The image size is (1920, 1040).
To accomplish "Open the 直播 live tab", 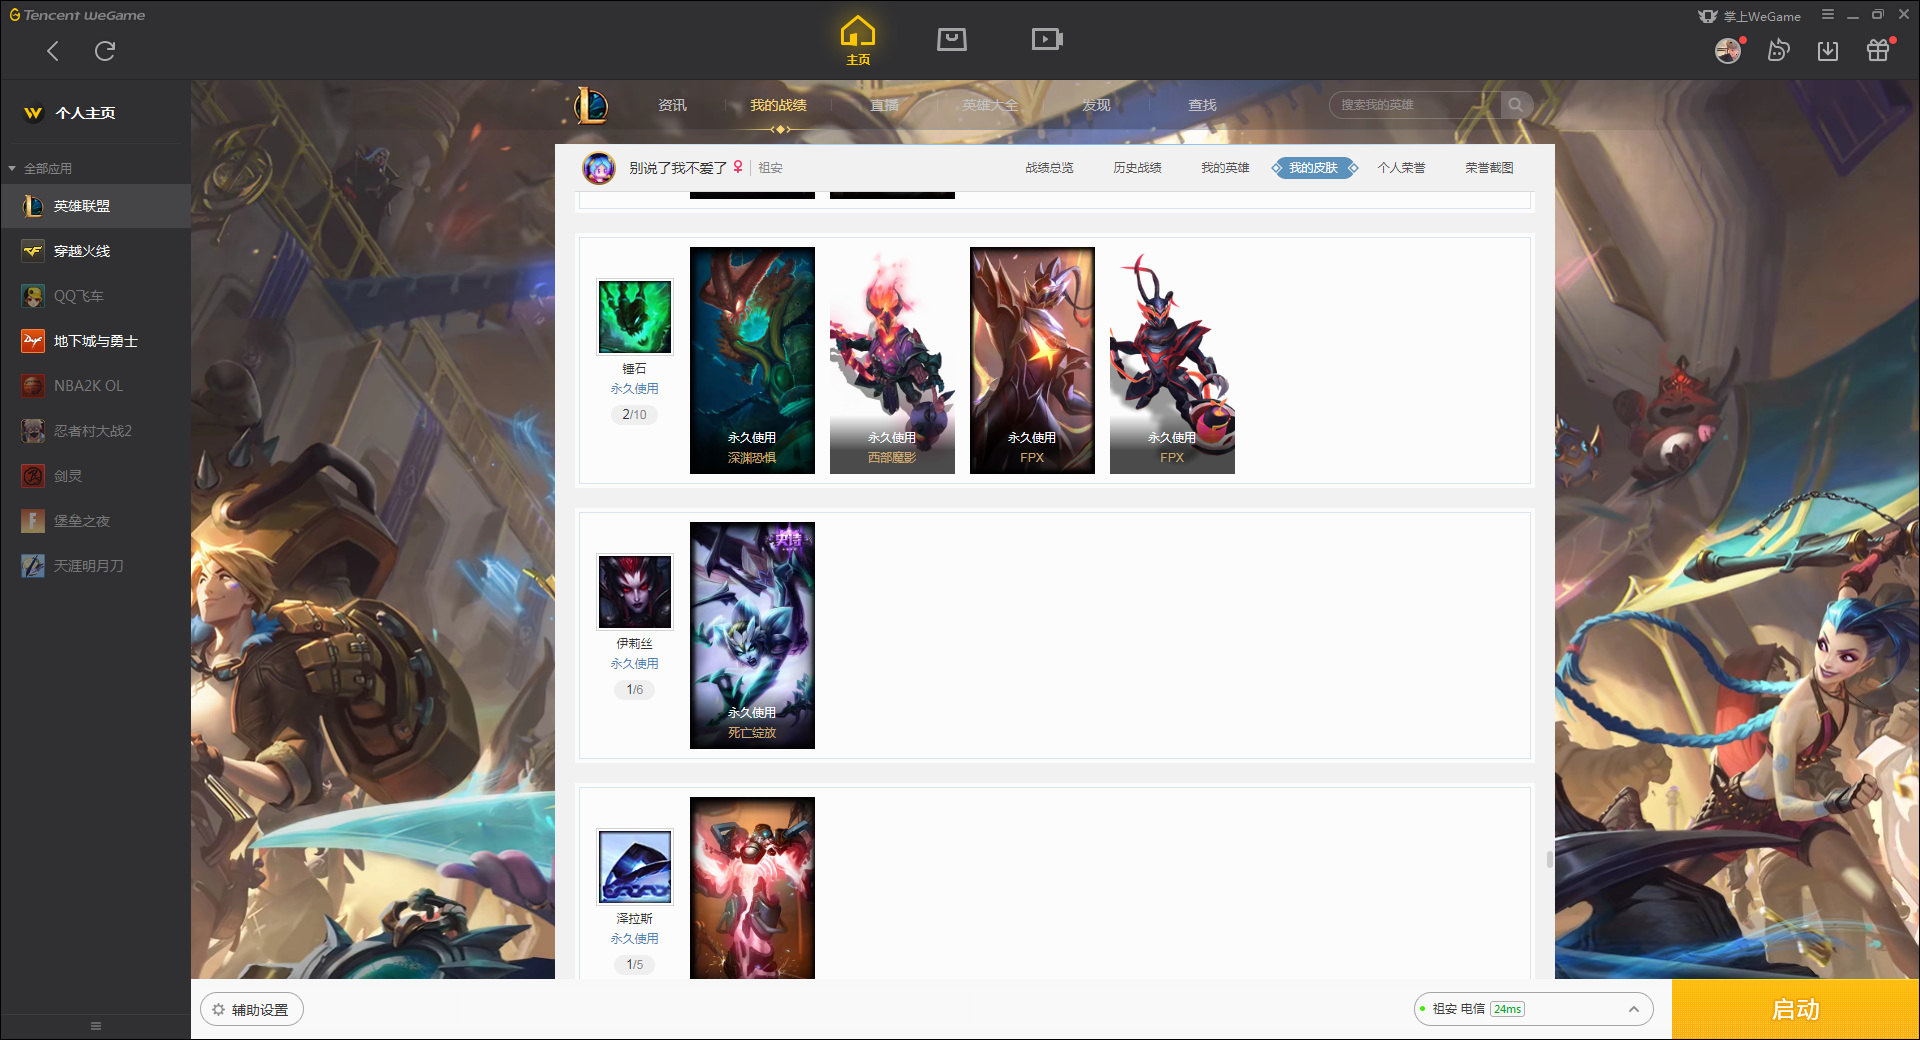I will click(884, 105).
